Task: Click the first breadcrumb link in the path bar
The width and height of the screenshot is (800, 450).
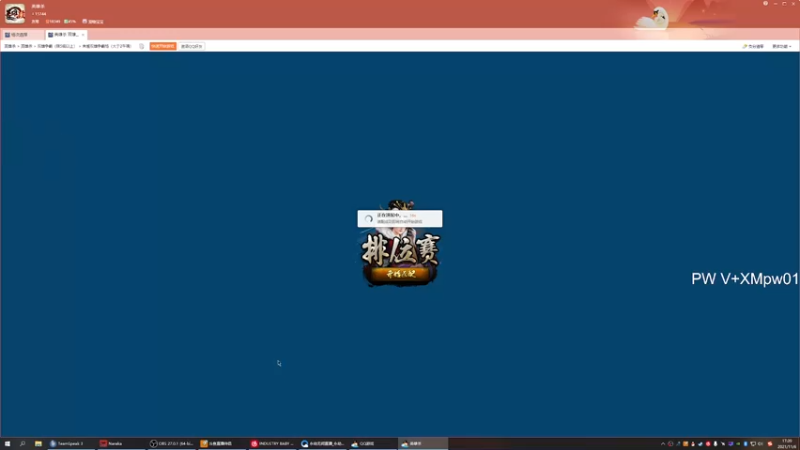Action: coord(10,46)
